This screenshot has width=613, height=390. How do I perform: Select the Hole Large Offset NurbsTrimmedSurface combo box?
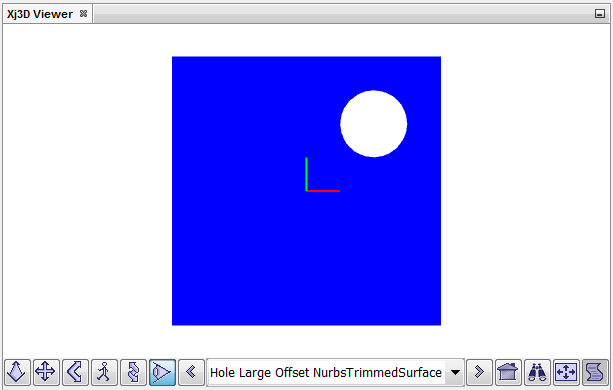[x=335, y=372]
